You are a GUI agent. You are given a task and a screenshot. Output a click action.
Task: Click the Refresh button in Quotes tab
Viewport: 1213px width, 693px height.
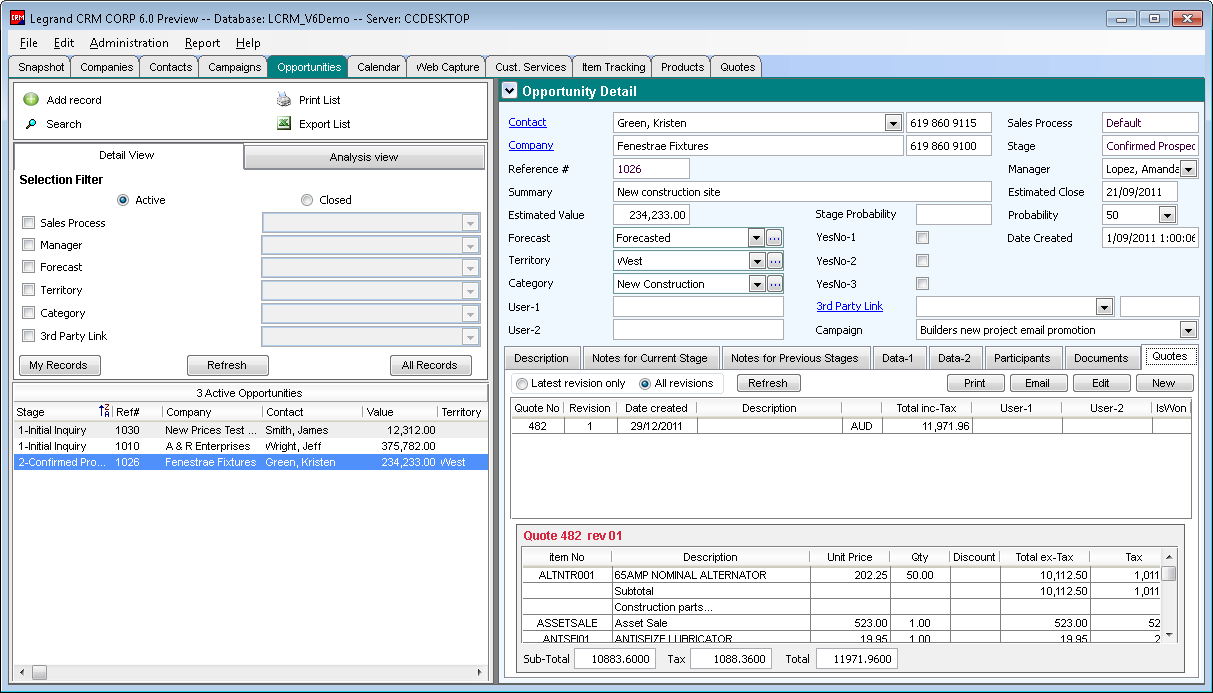(768, 383)
